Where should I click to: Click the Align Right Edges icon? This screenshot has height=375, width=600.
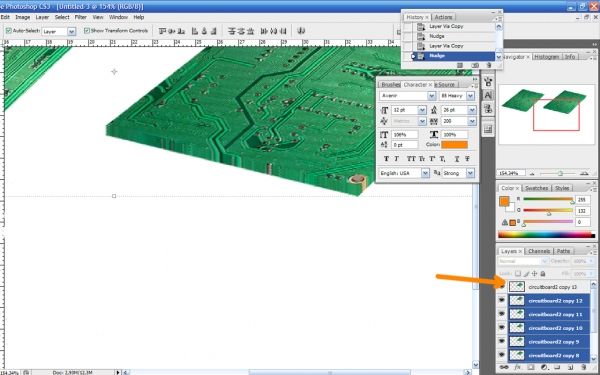(x=214, y=31)
